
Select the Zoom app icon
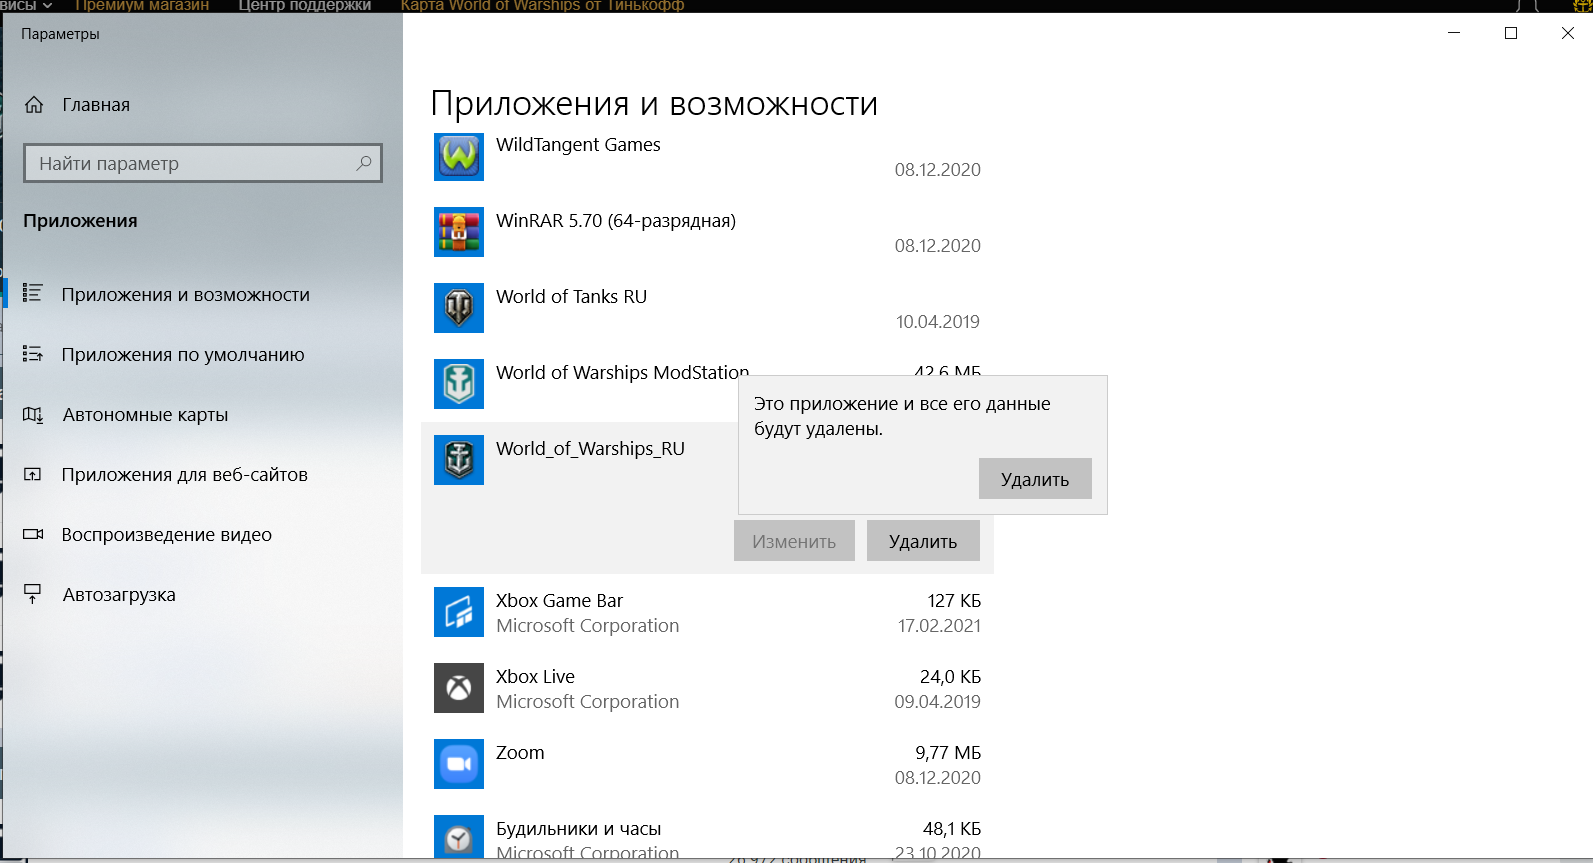(x=459, y=765)
